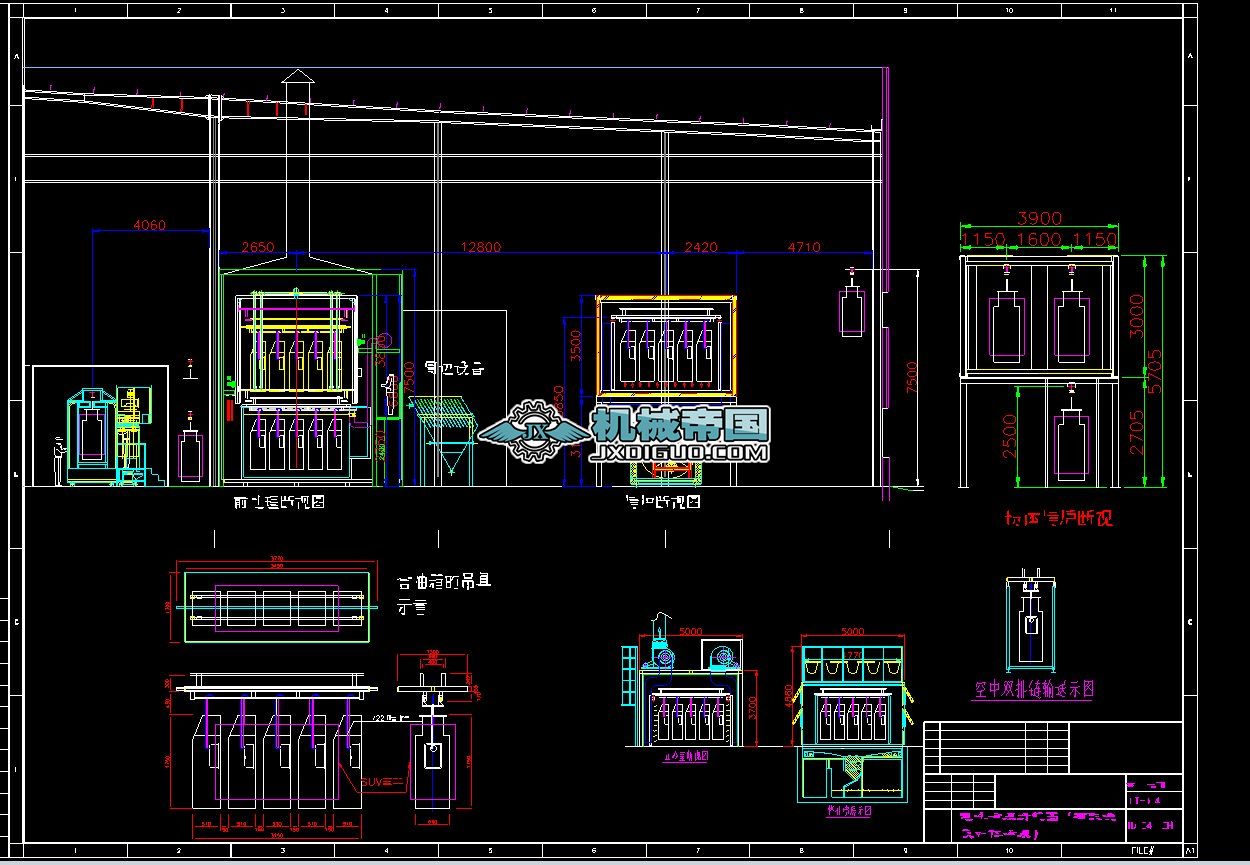Screen dimensions: 1250x865
Task: Select the 3700 dimension beside the fan unit view
Action: click(x=754, y=710)
